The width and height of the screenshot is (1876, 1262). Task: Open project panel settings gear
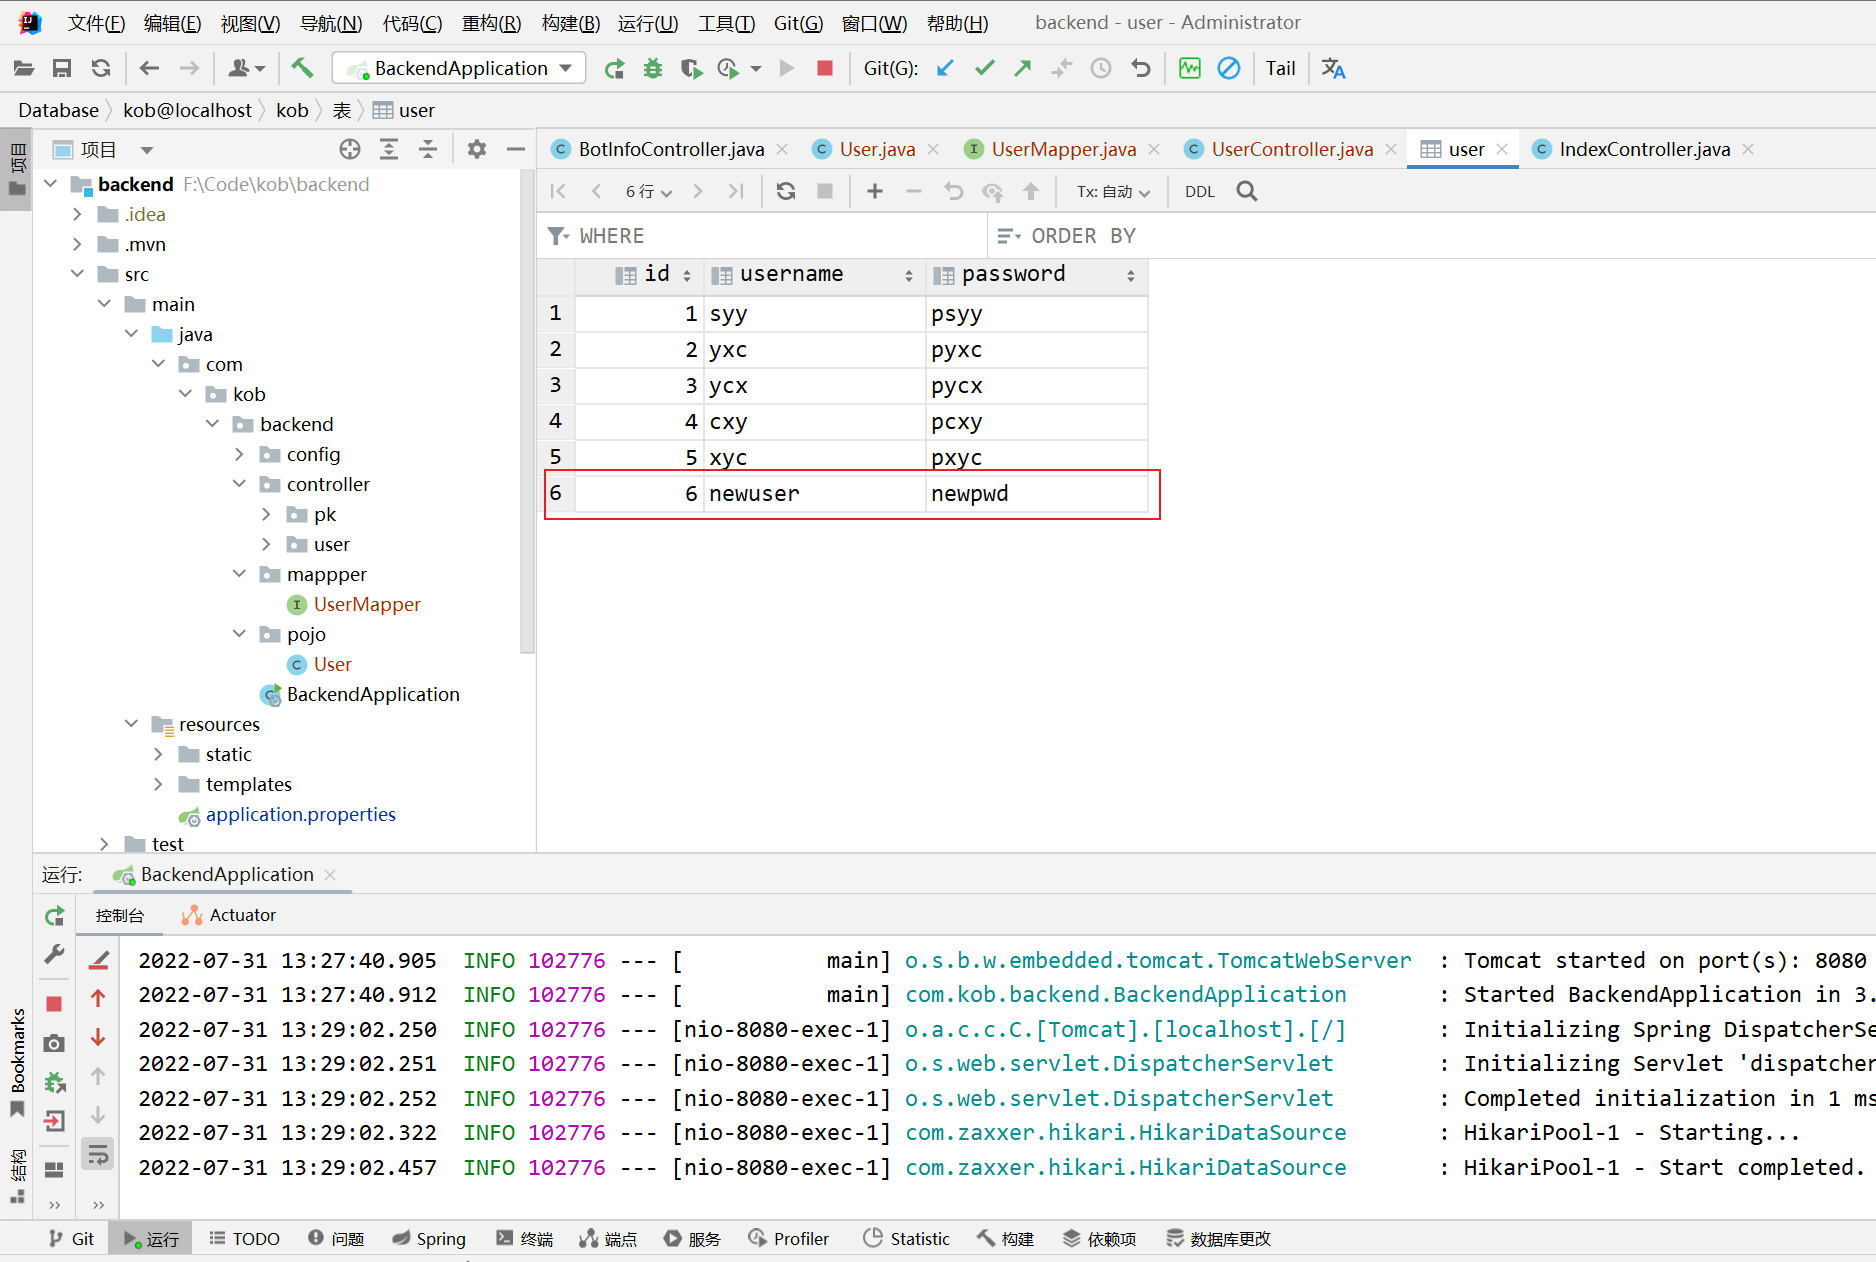(x=477, y=149)
